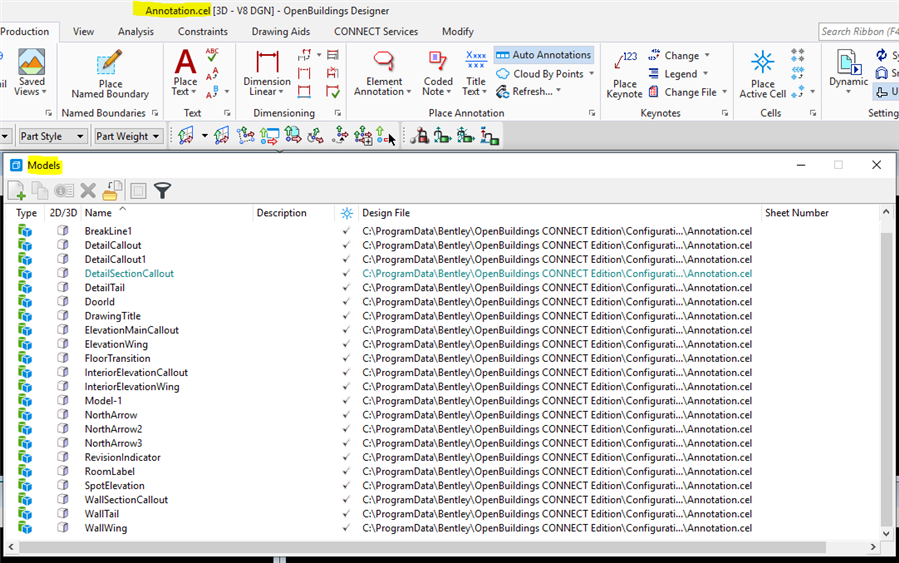Open the Drawing Aids ribbon tab

[x=281, y=32]
